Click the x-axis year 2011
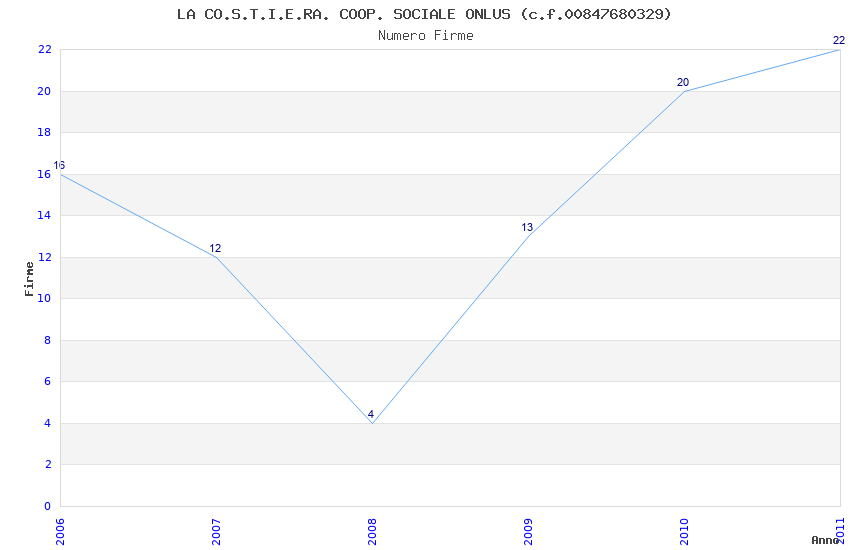850x550 pixels. point(840,531)
